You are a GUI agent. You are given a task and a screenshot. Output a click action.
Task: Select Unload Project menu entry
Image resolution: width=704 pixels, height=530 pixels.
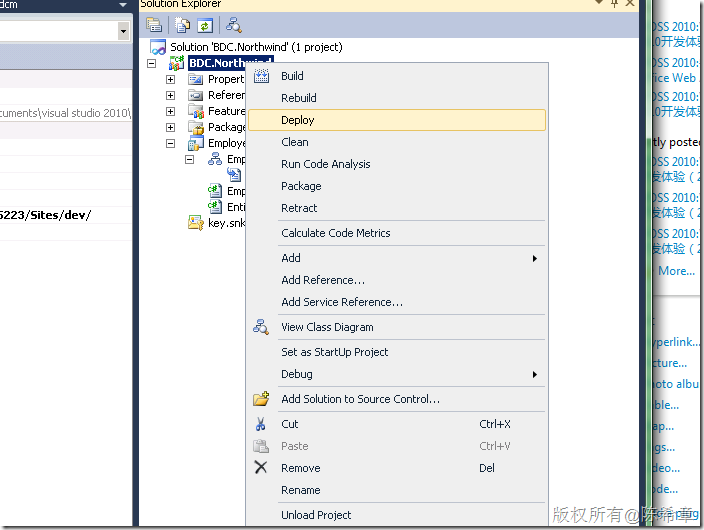[397, 515]
